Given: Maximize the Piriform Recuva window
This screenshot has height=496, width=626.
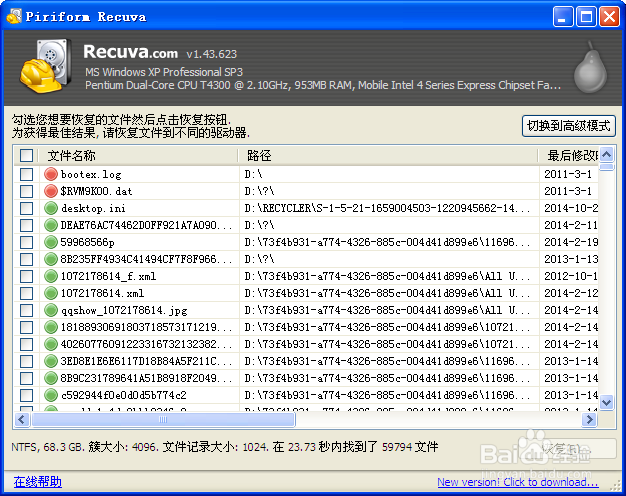Looking at the screenshot, I should coord(586,17).
